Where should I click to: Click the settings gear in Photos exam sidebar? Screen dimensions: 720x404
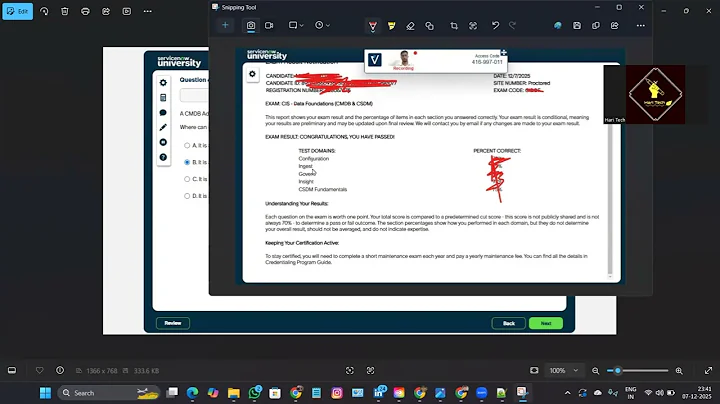[x=163, y=83]
